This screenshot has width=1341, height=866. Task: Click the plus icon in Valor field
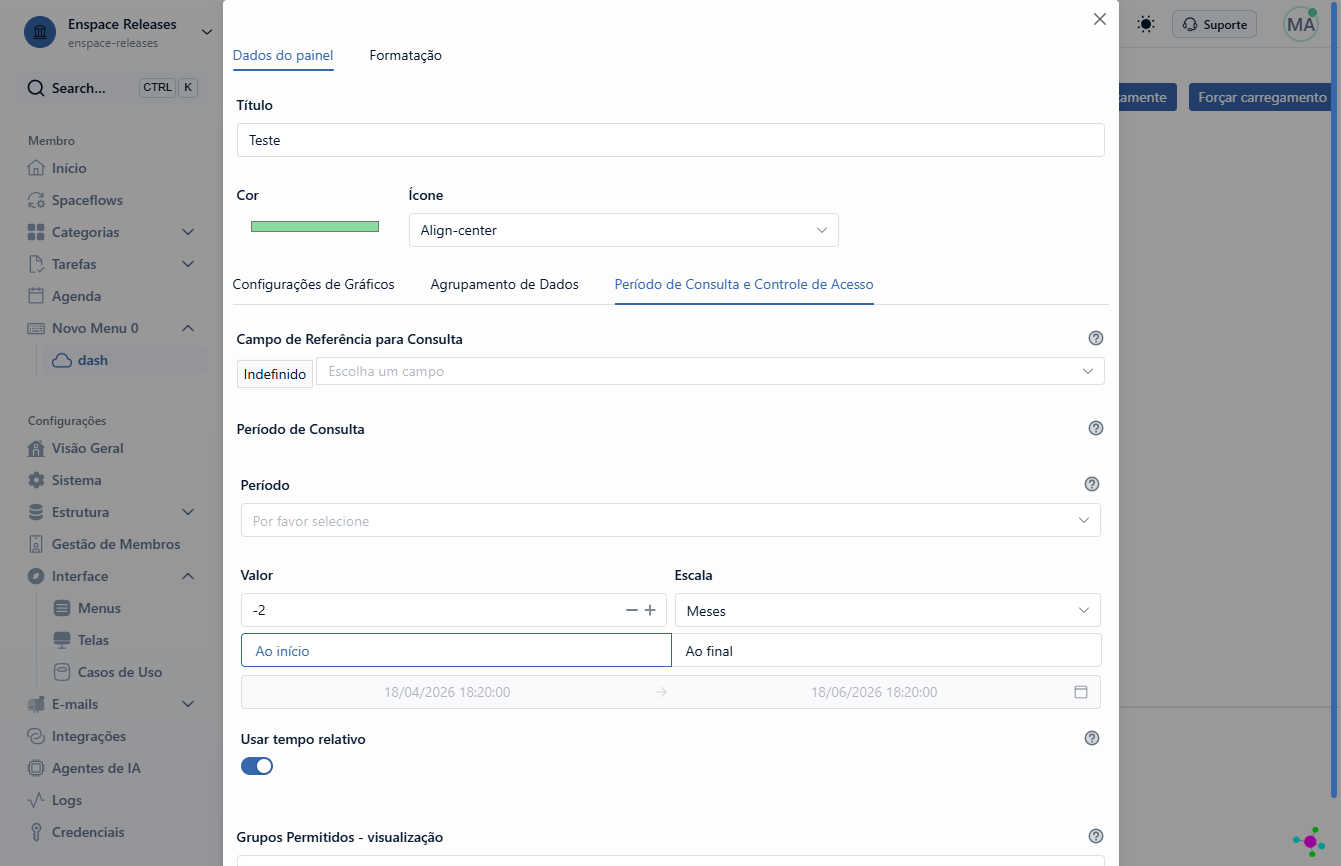pos(650,610)
